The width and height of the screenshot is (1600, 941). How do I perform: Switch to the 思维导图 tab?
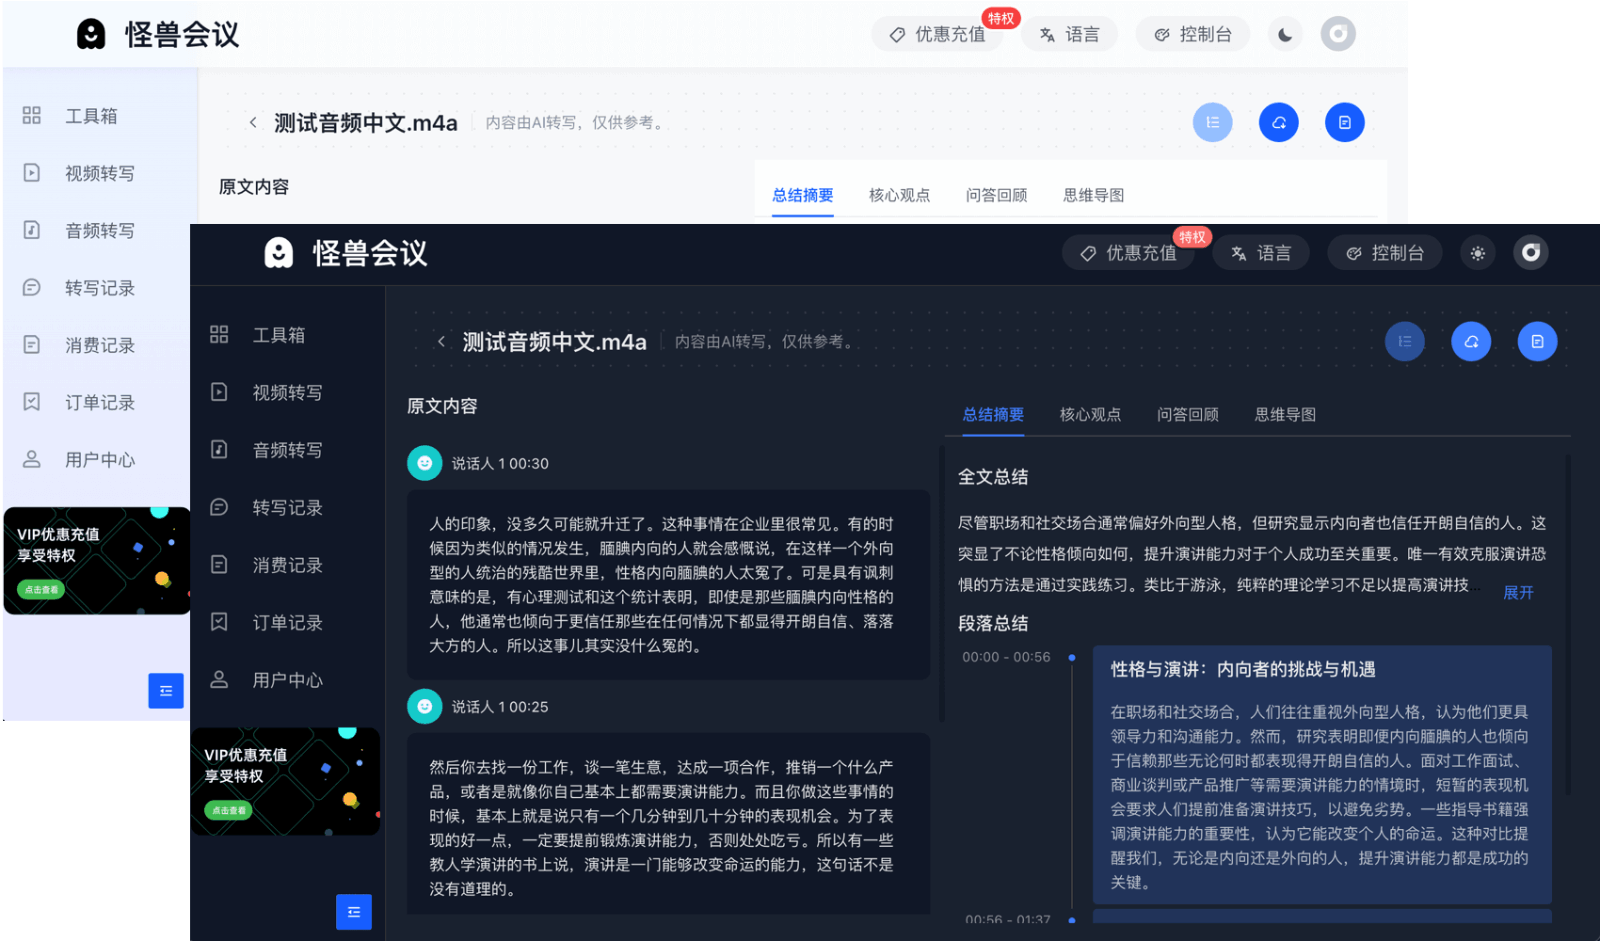(1284, 414)
